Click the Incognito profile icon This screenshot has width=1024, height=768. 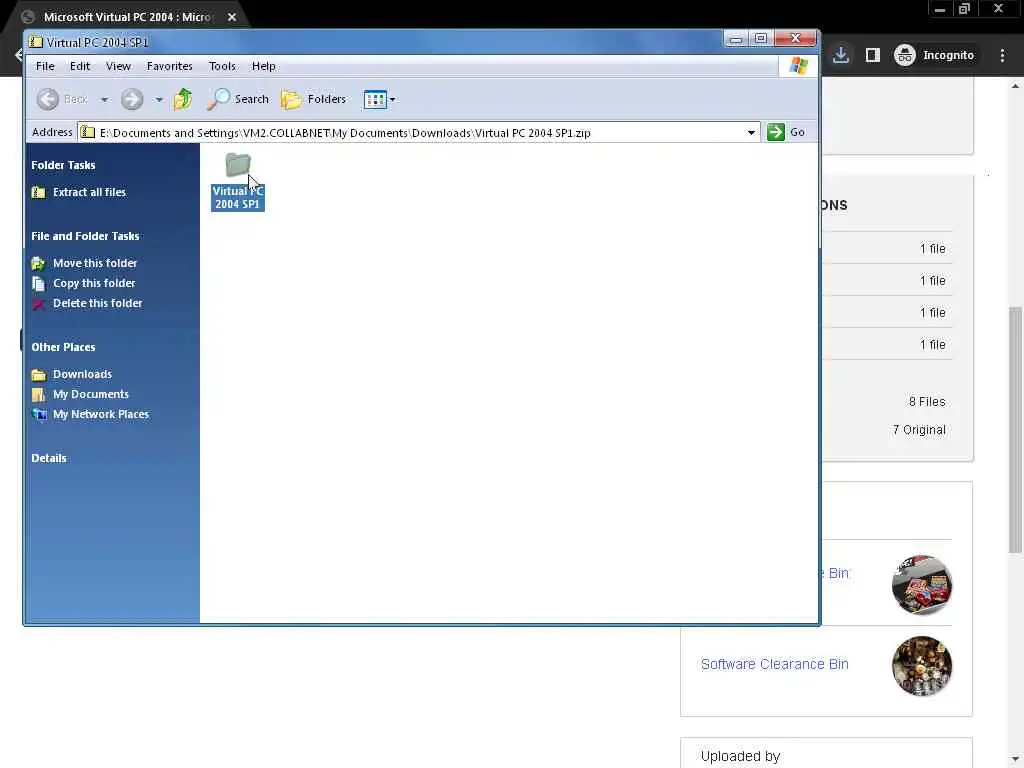(x=904, y=55)
